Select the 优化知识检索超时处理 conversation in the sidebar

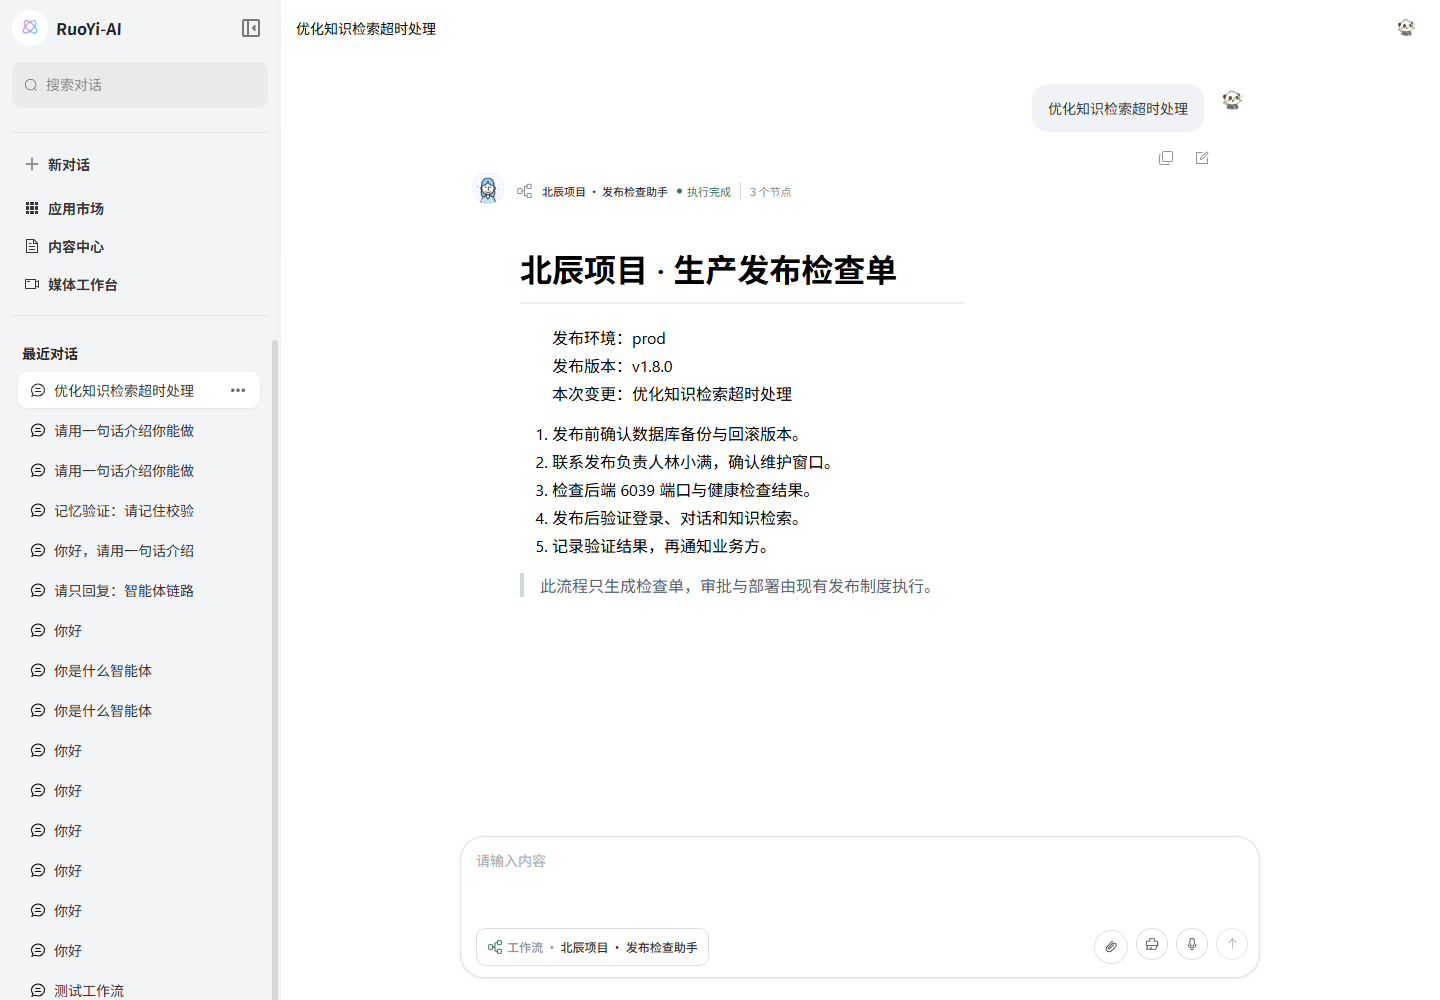(x=139, y=390)
